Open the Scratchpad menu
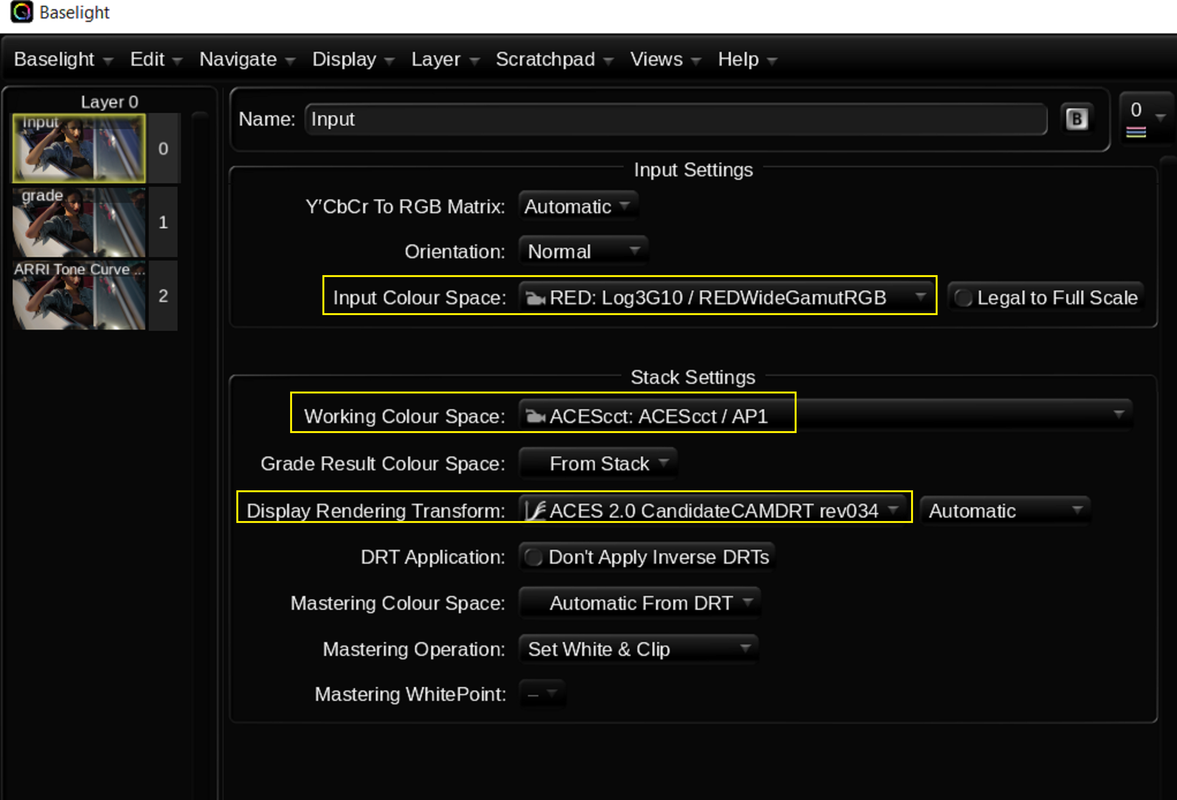 [x=554, y=59]
